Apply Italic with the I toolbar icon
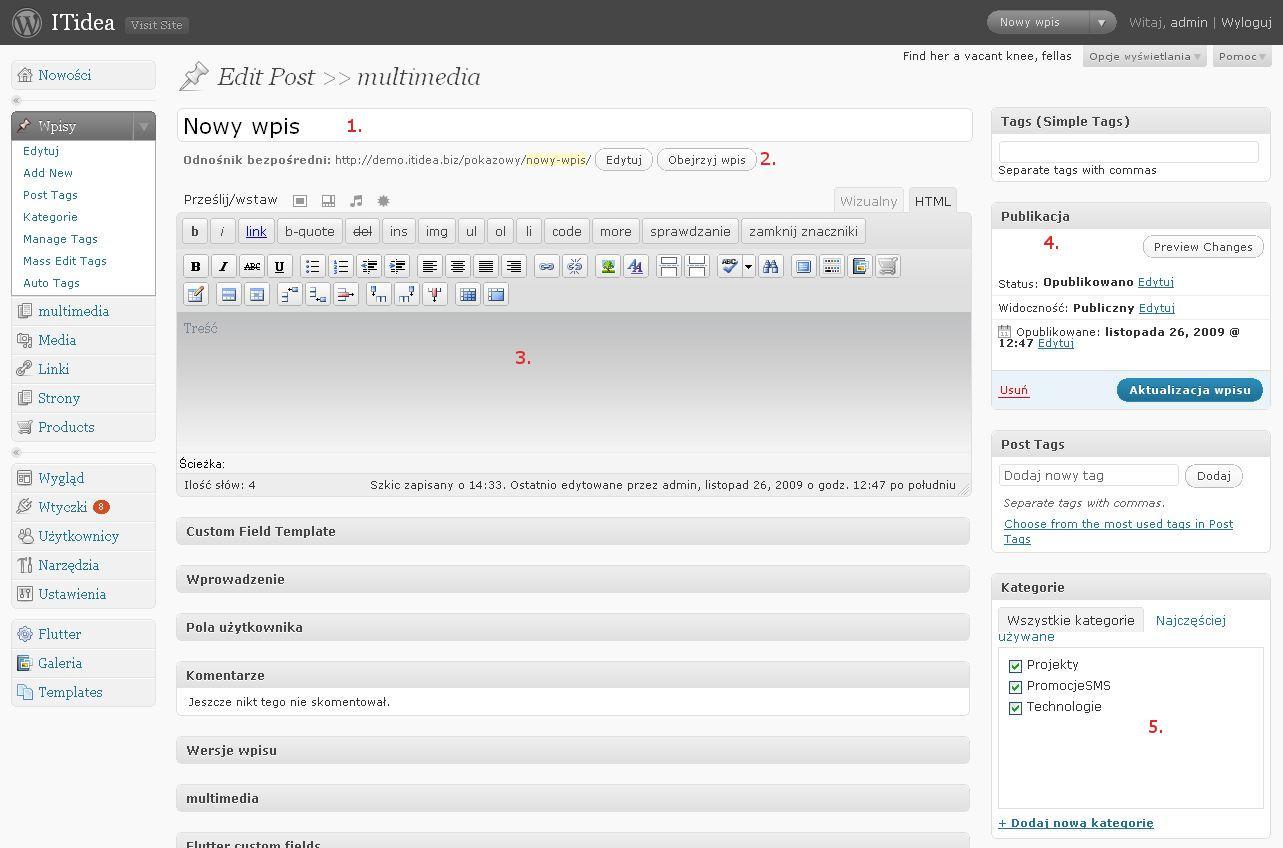The width and height of the screenshot is (1283, 848). click(x=224, y=266)
